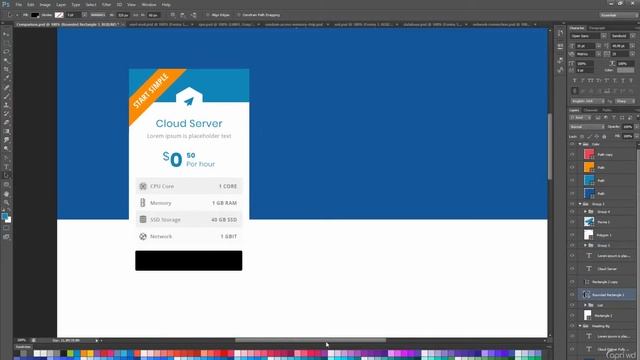Collapse the Group 1 layer group
Screen dimensions: 640x360
tap(580, 204)
